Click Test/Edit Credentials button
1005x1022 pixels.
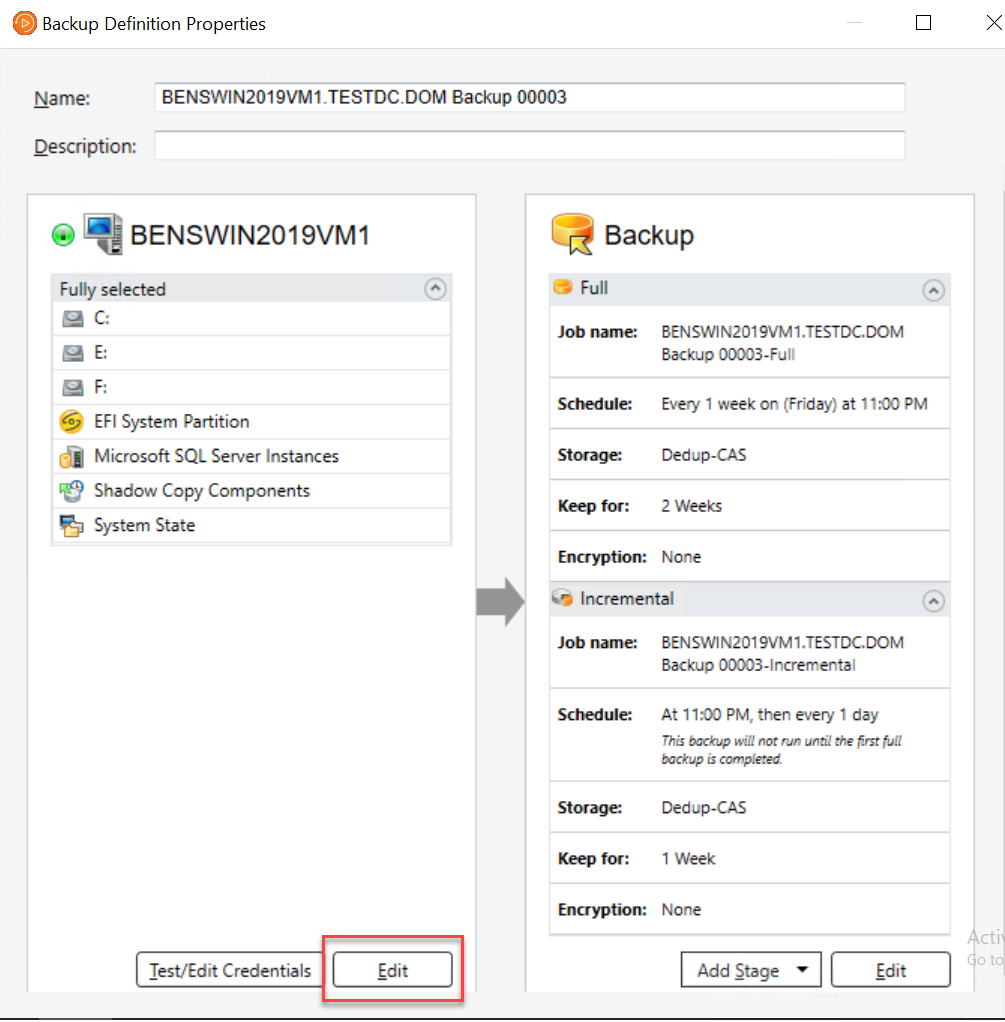pos(230,970)
